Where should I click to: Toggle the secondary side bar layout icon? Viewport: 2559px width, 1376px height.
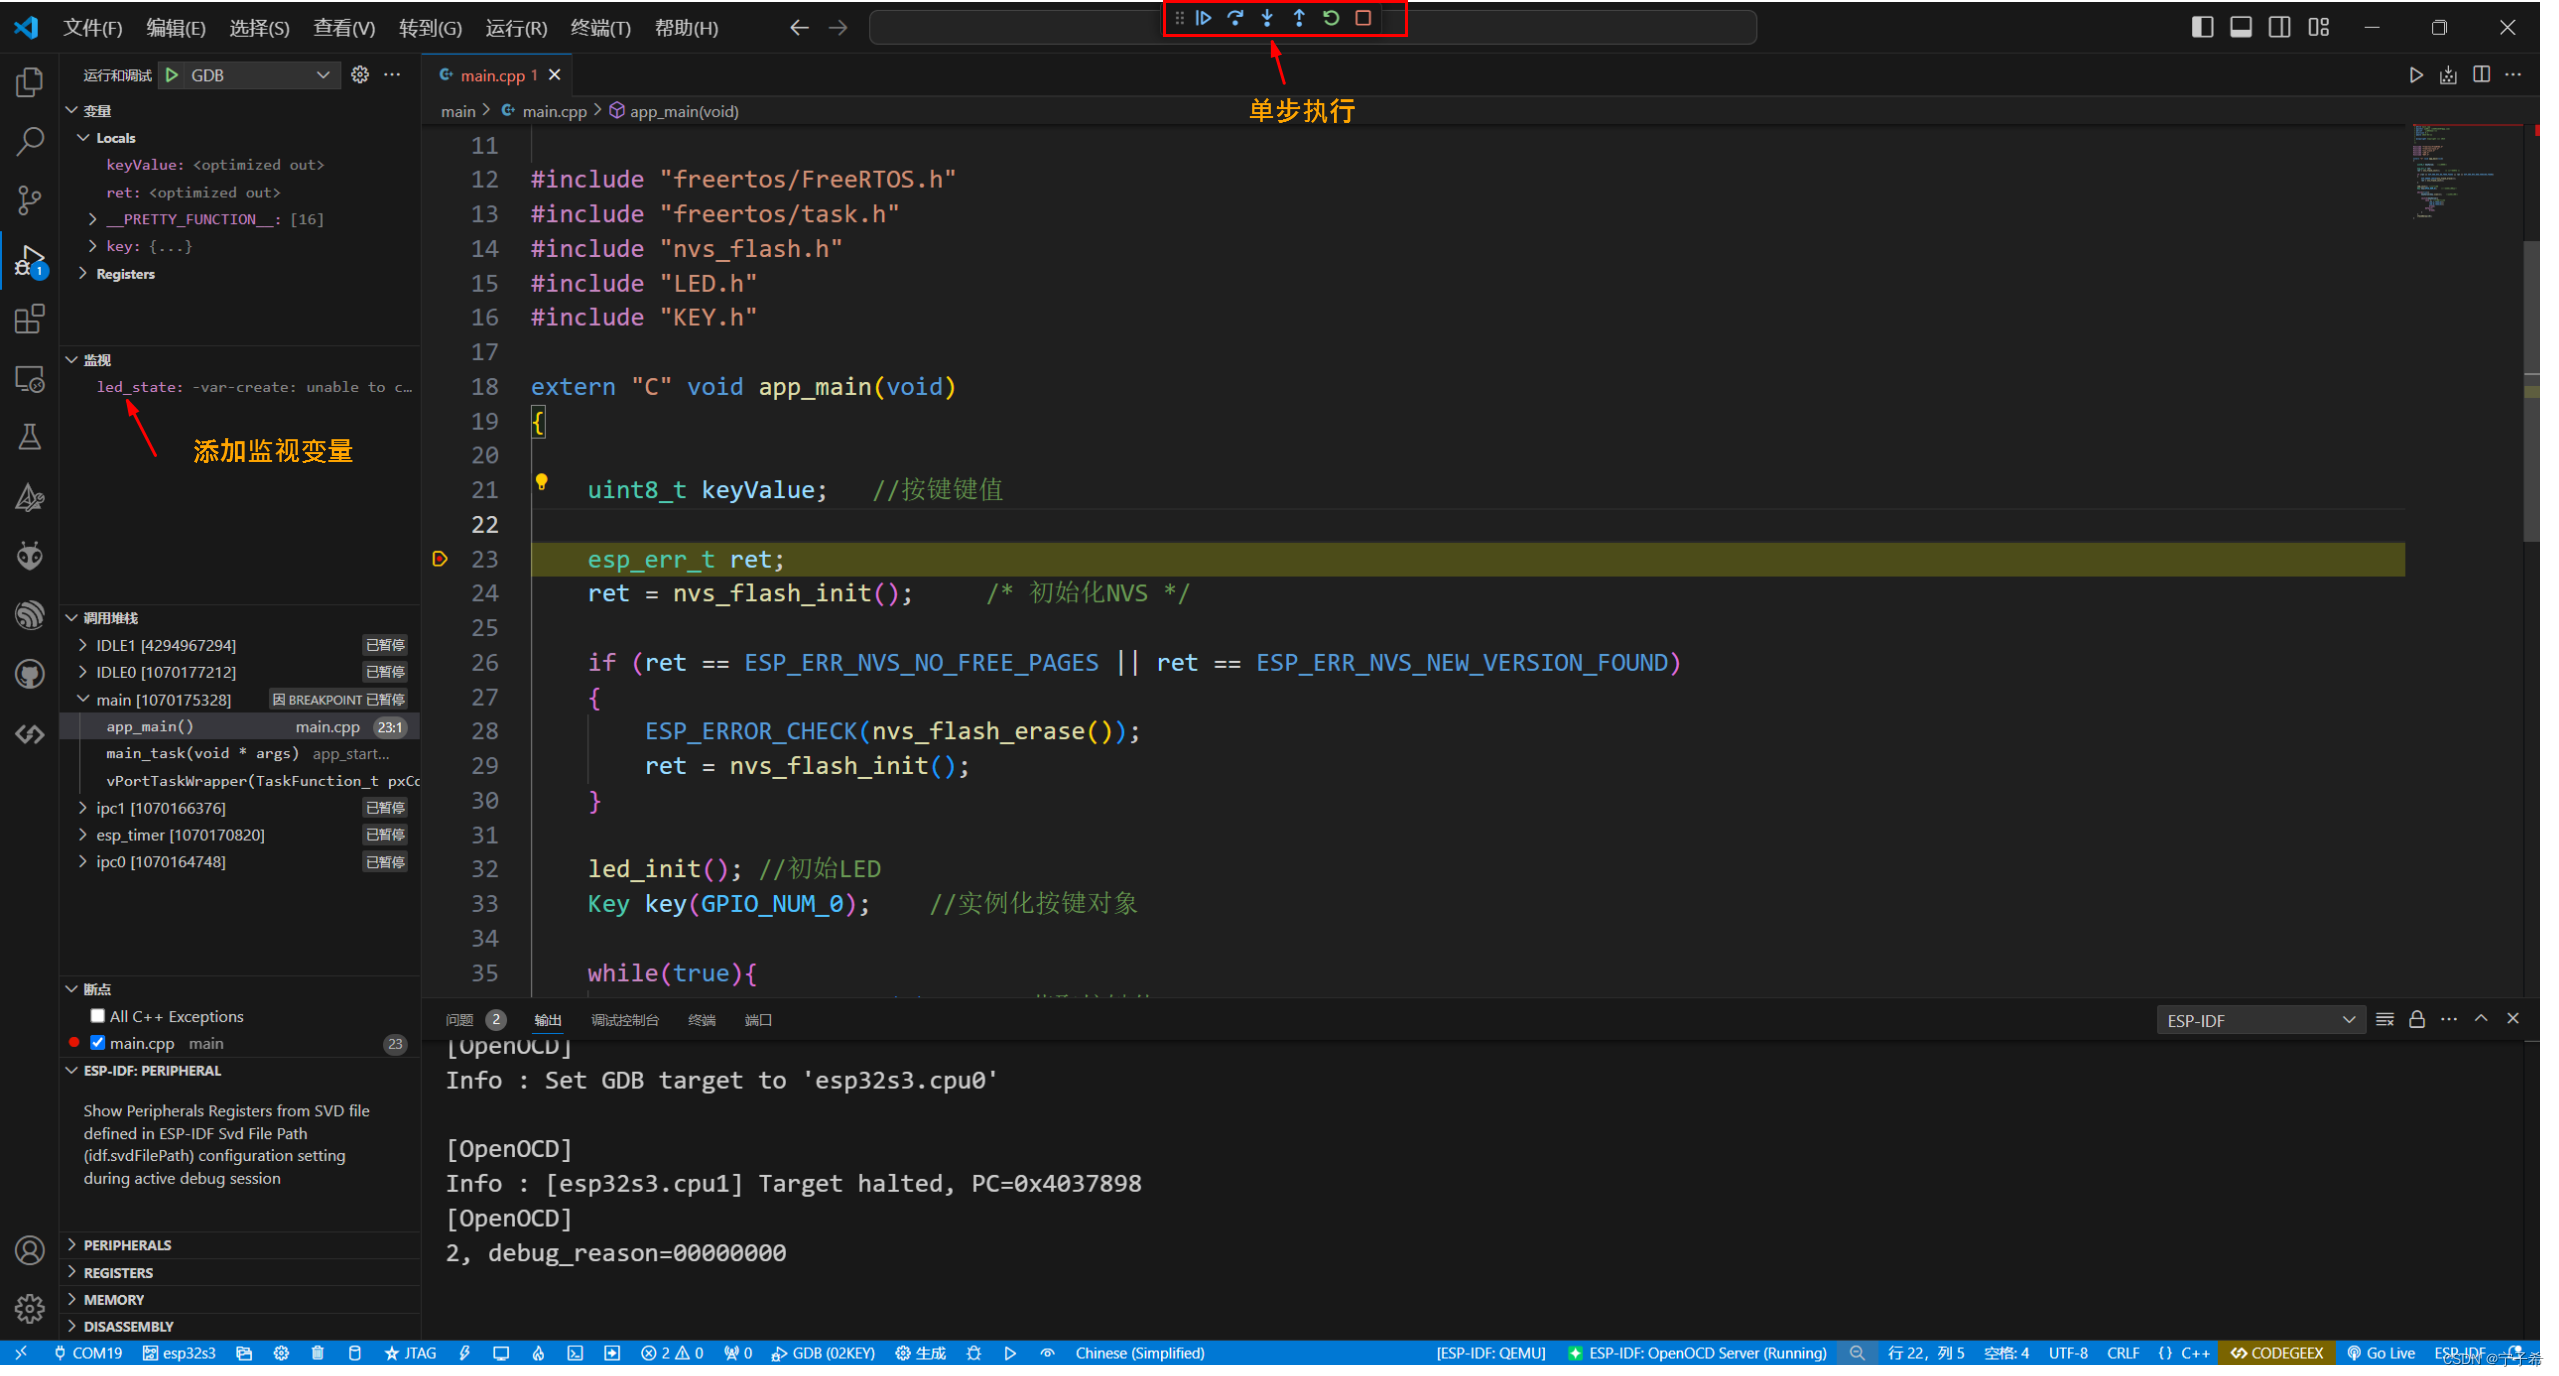click(2279, 28)
